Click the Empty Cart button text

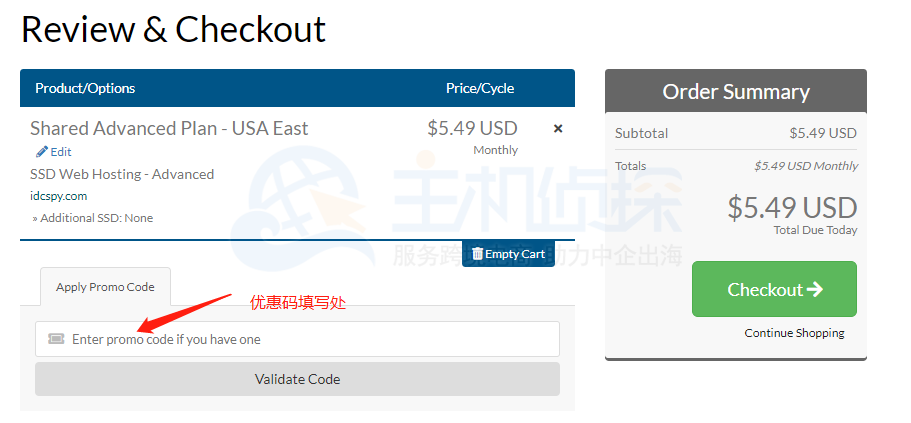(515, 254)
